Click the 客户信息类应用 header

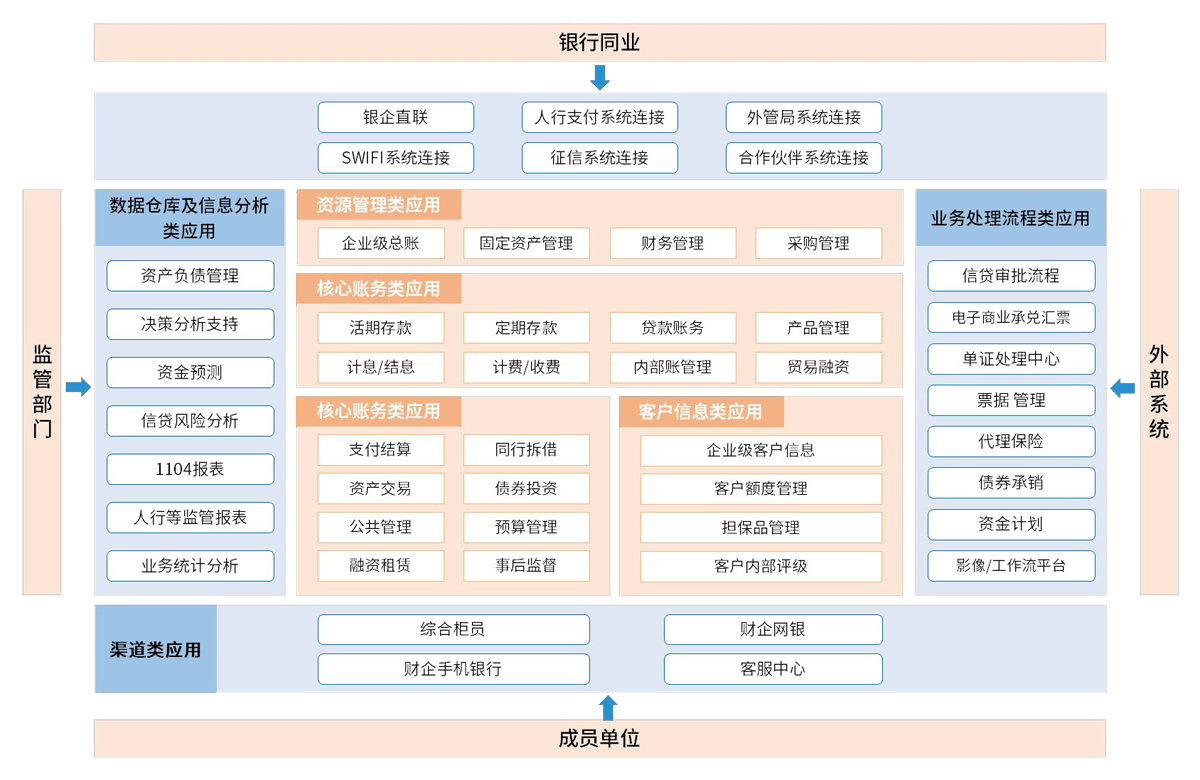coord(700,412)
